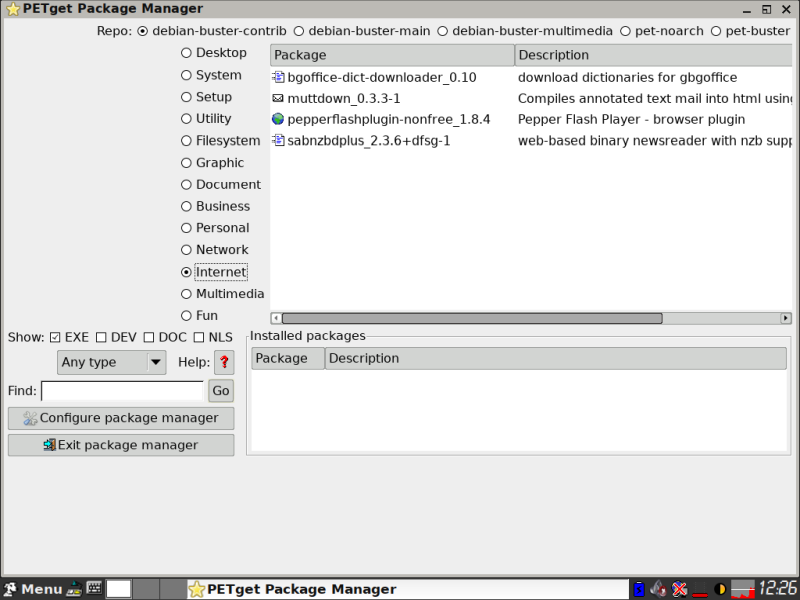The width and height of the screenshot is (800, 600).
Task: Click the red question mark help icon
Action: (224, 362)
